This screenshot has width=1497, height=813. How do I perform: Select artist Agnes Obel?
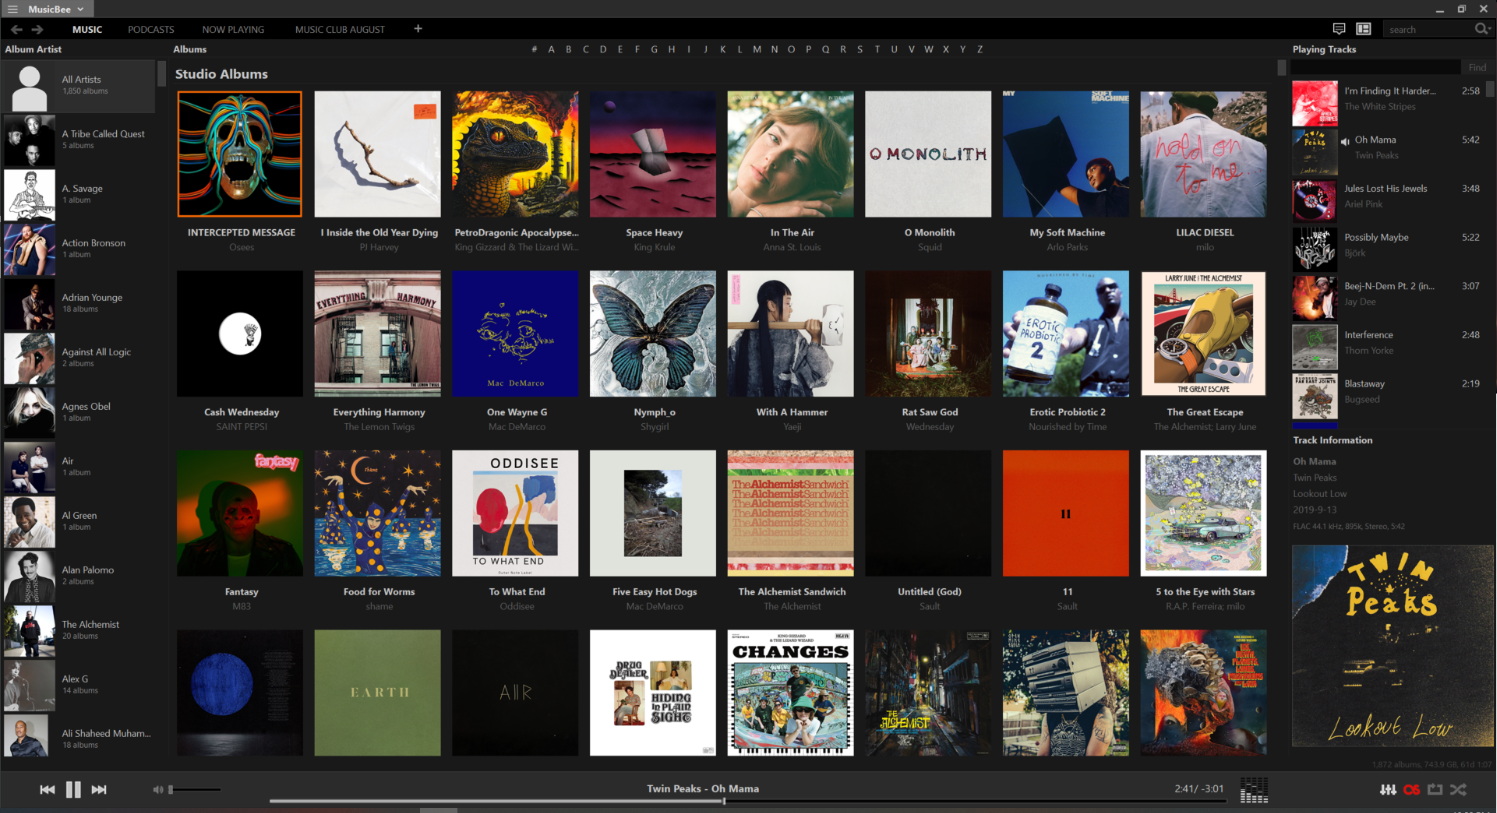coord(79,412)
